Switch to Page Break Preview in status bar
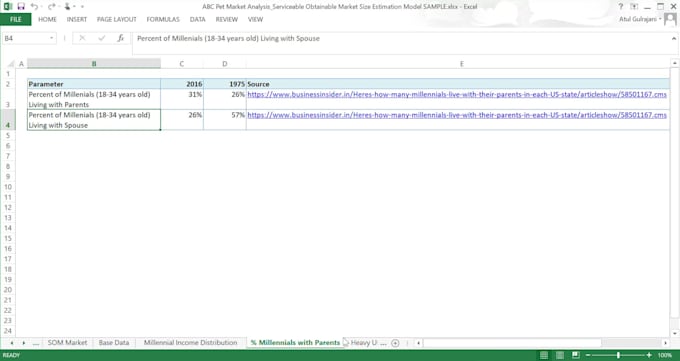680x361 pixels. point(576,355)
